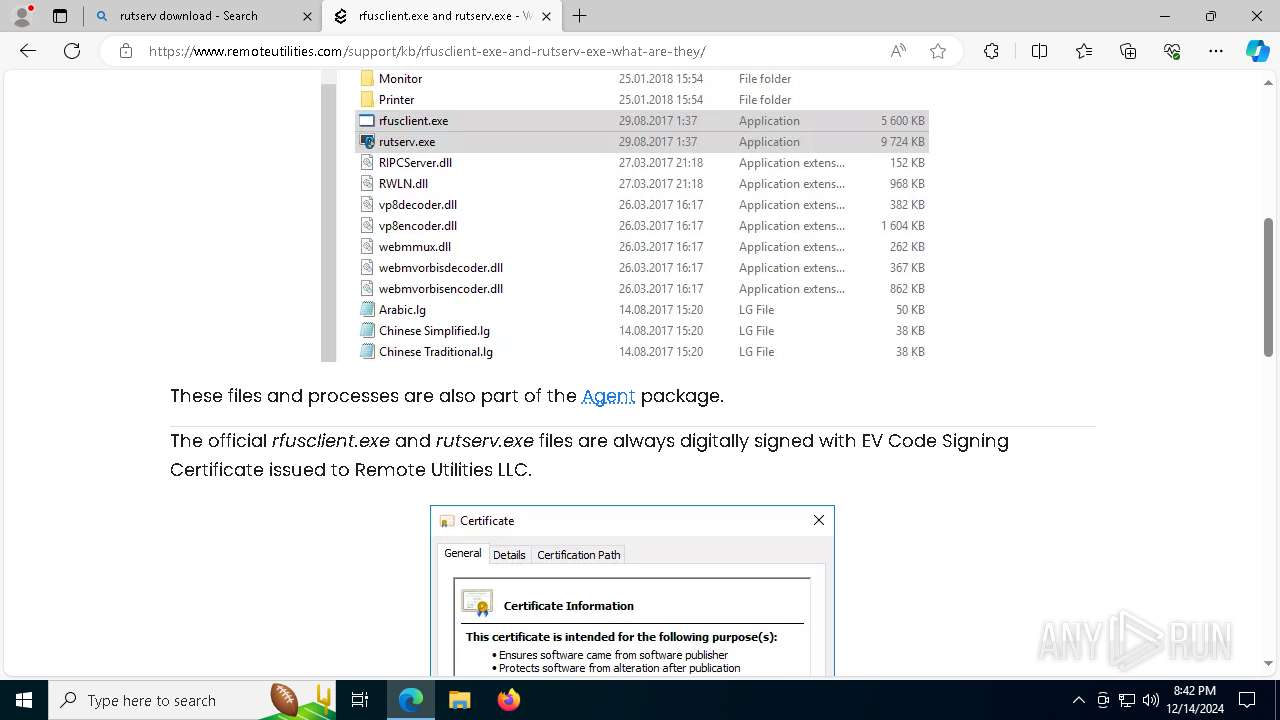
Task: Open the browser profile icon
Action: point(22,16)
